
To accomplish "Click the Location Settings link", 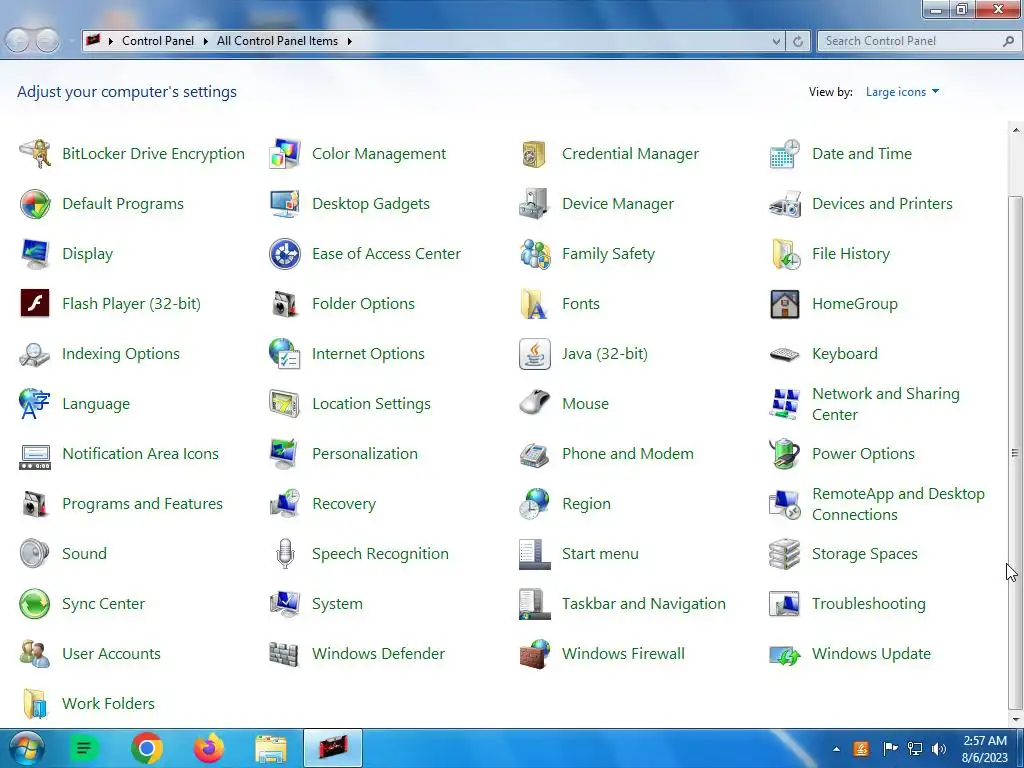I will pos(371,404).
